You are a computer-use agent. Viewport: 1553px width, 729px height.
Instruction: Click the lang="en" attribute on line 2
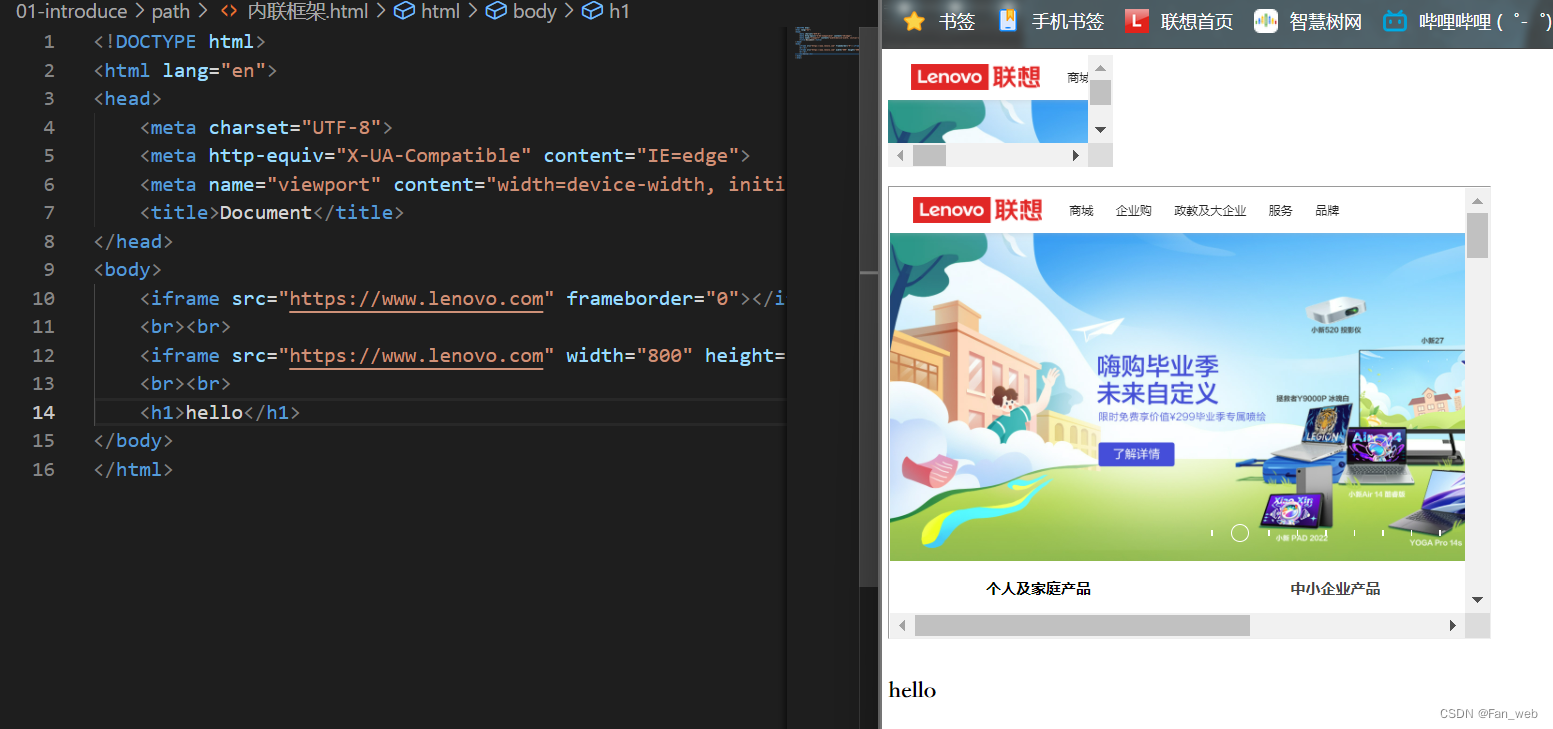tap(214, 70)
